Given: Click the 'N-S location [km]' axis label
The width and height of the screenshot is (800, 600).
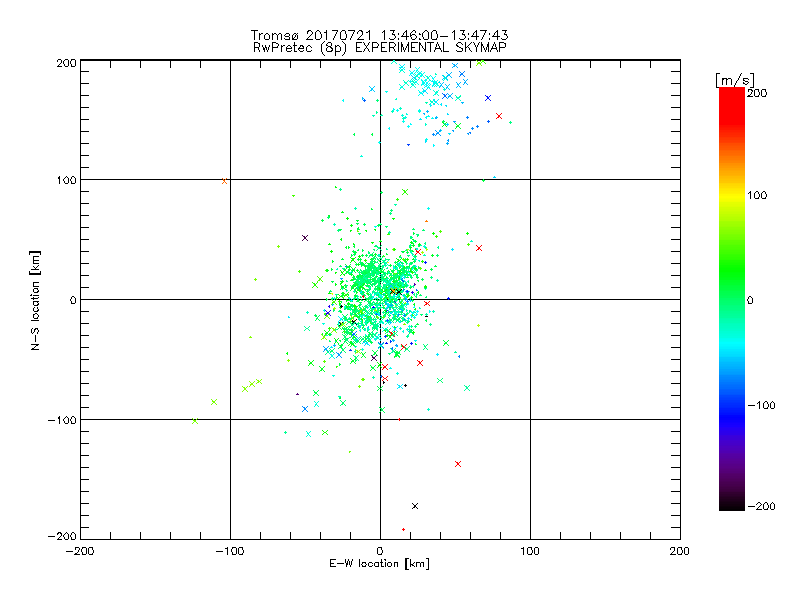Looking at the screenshot, I should (x=35, y=300).
